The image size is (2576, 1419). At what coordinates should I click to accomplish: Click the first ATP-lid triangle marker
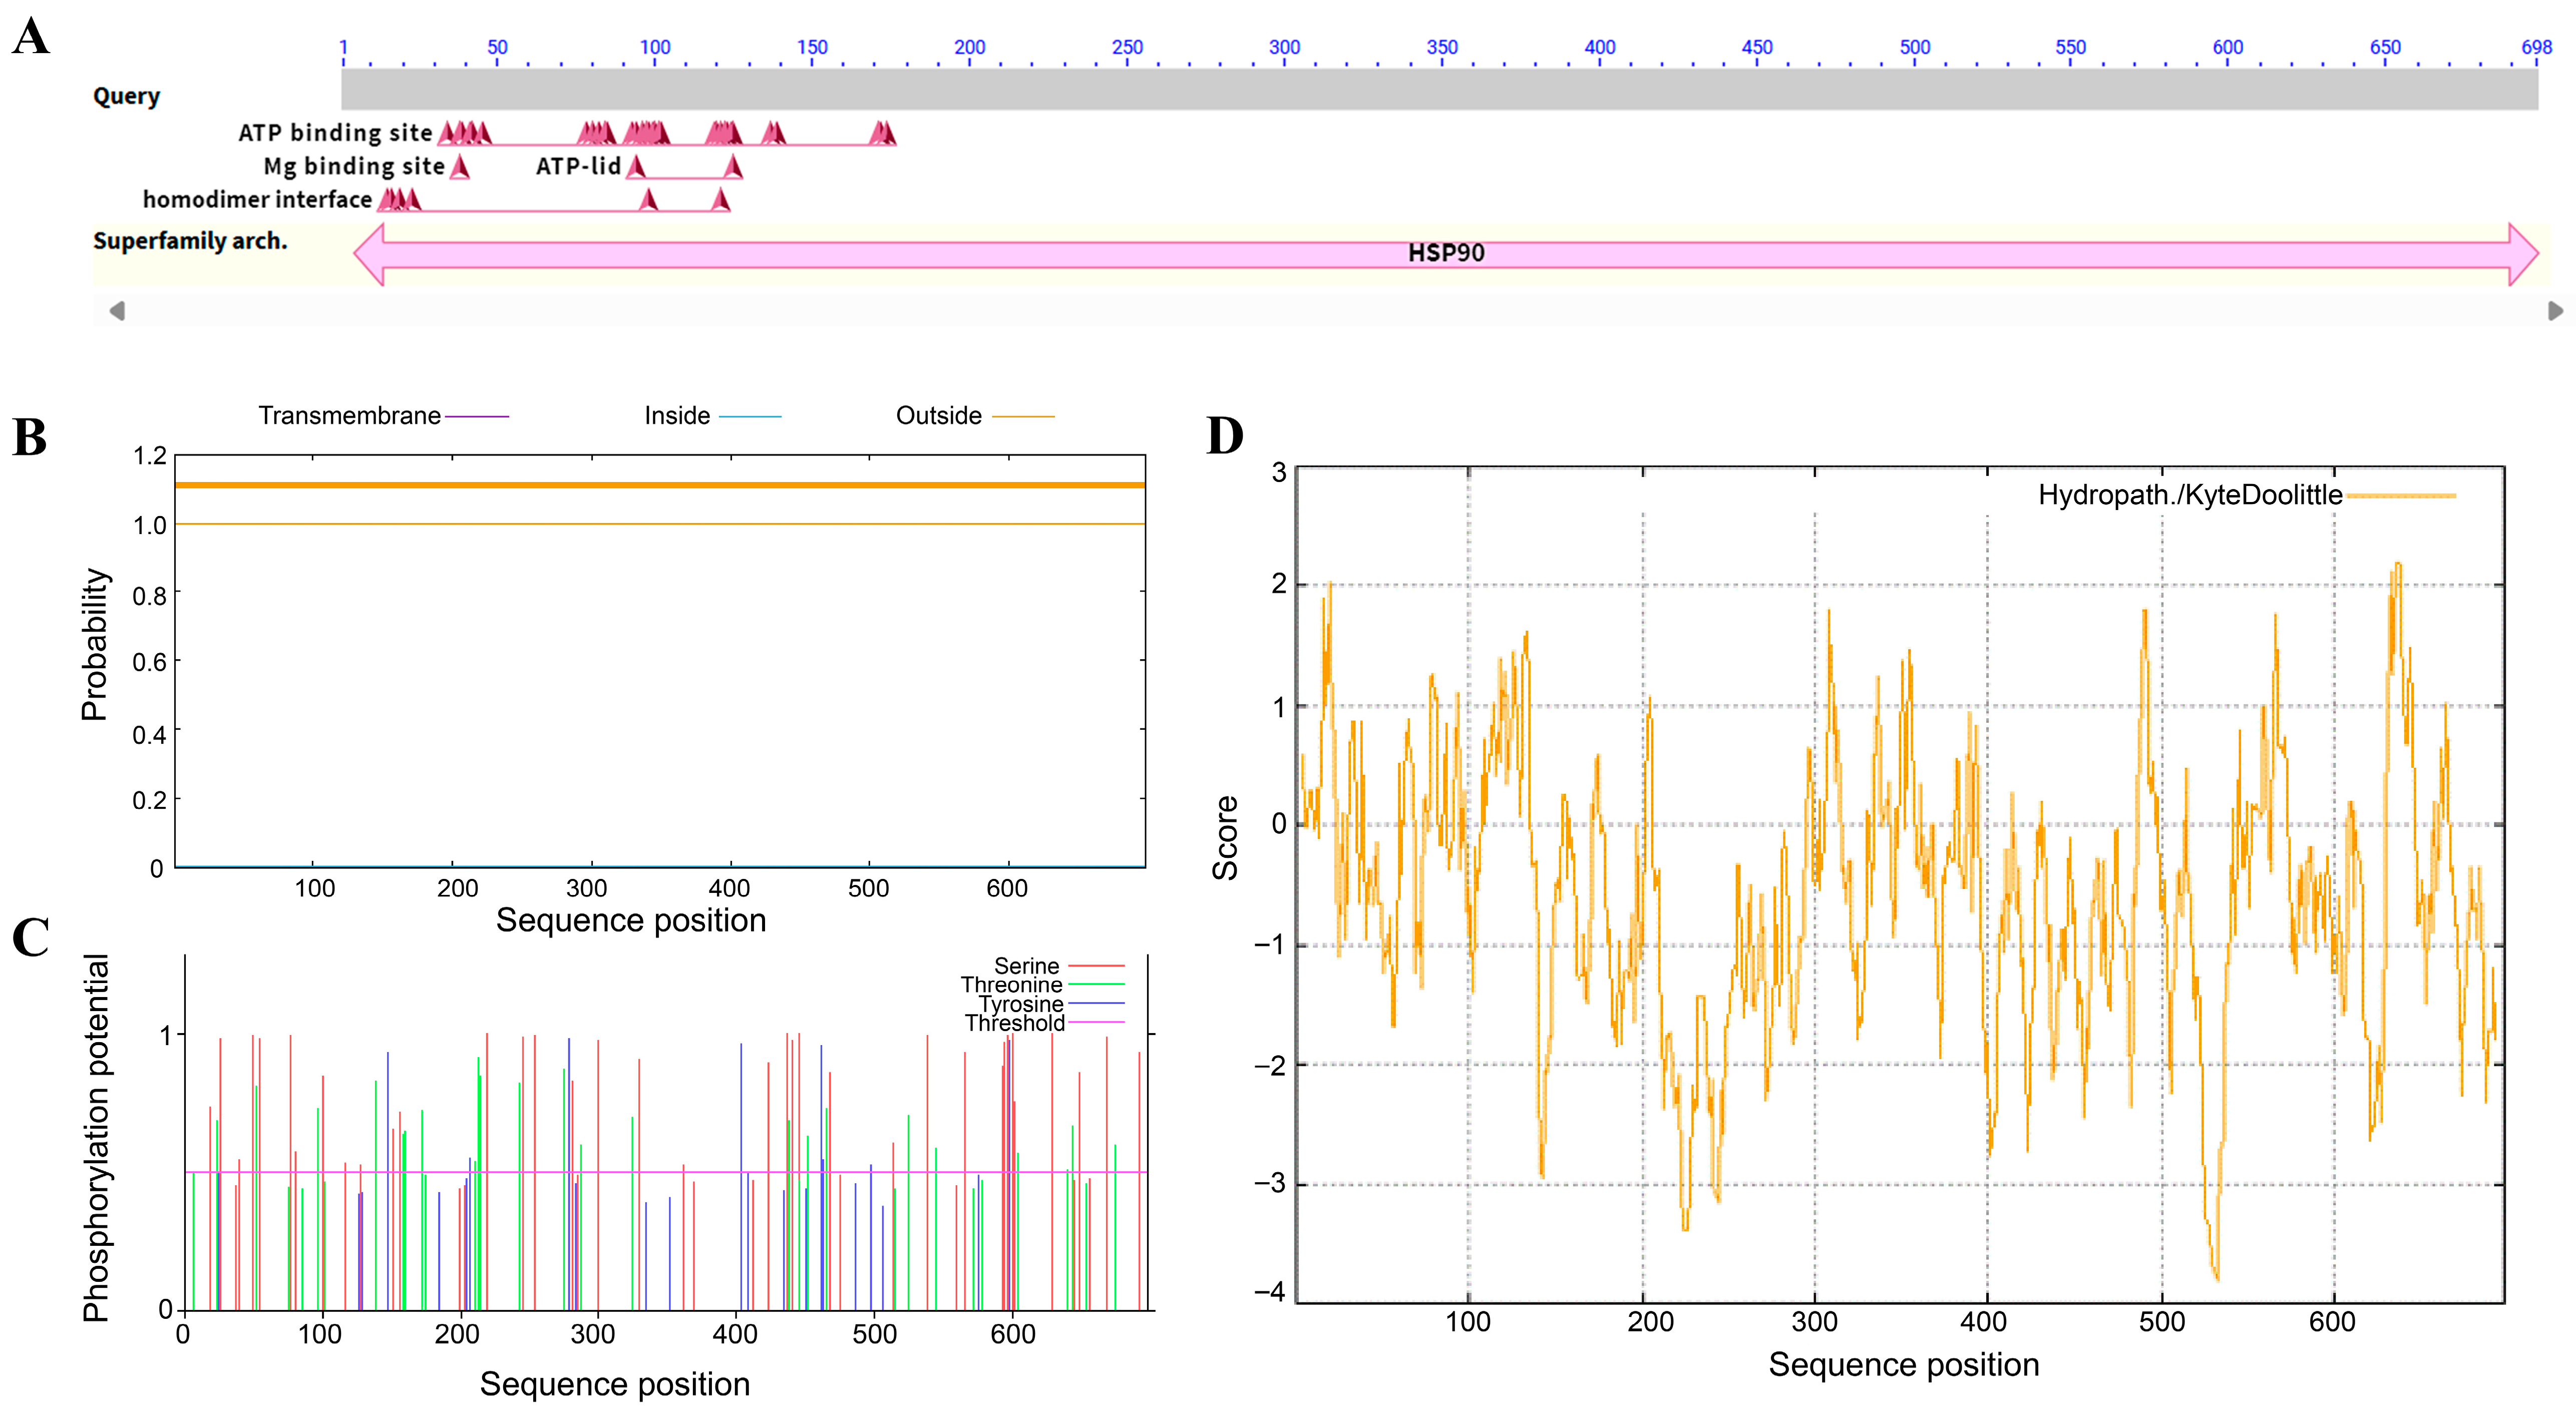point(636,167)
